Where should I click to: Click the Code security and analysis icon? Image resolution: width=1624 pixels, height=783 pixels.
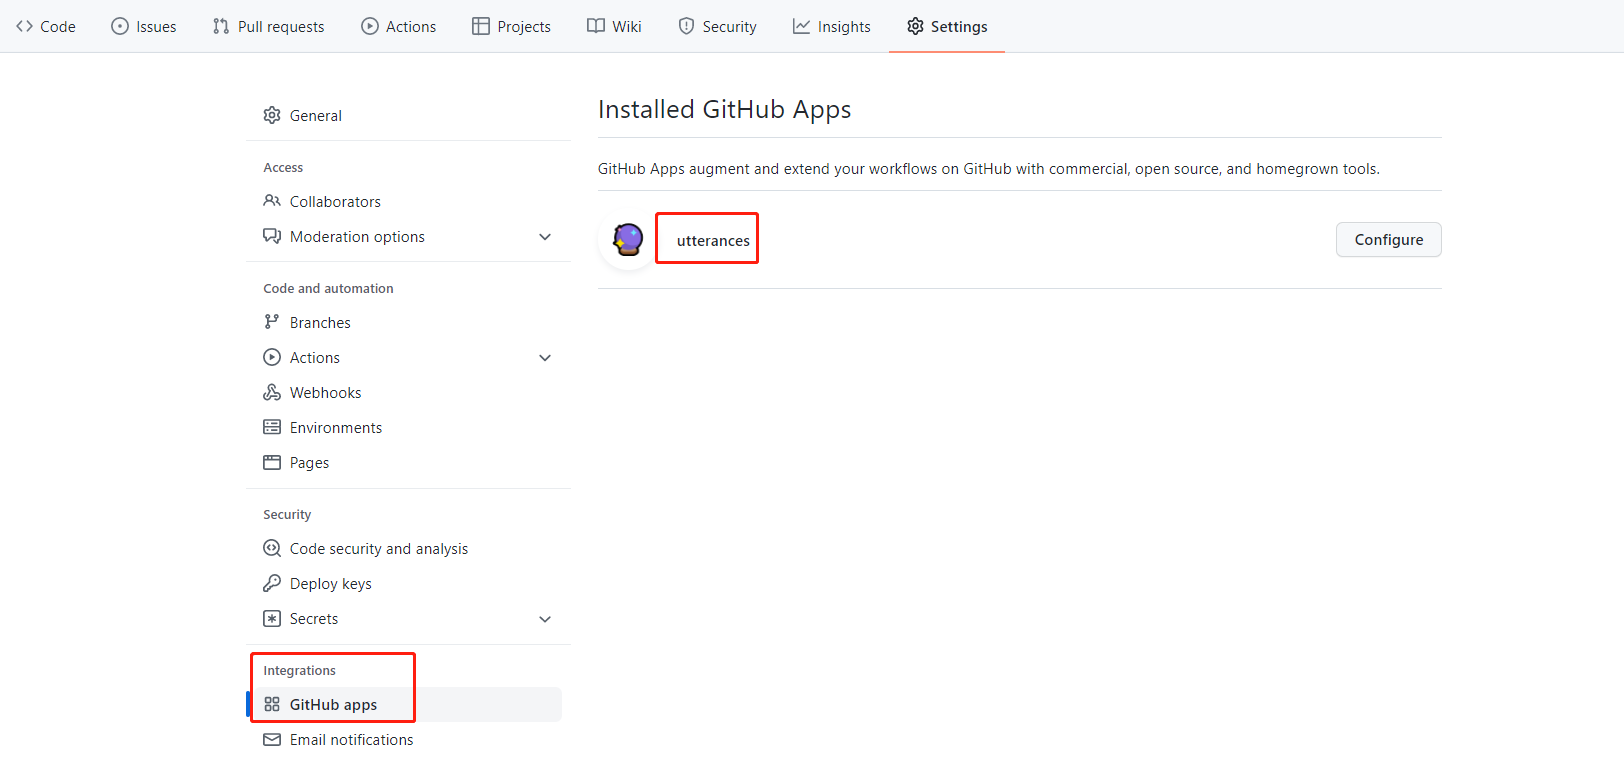click(x=272, y=548)
